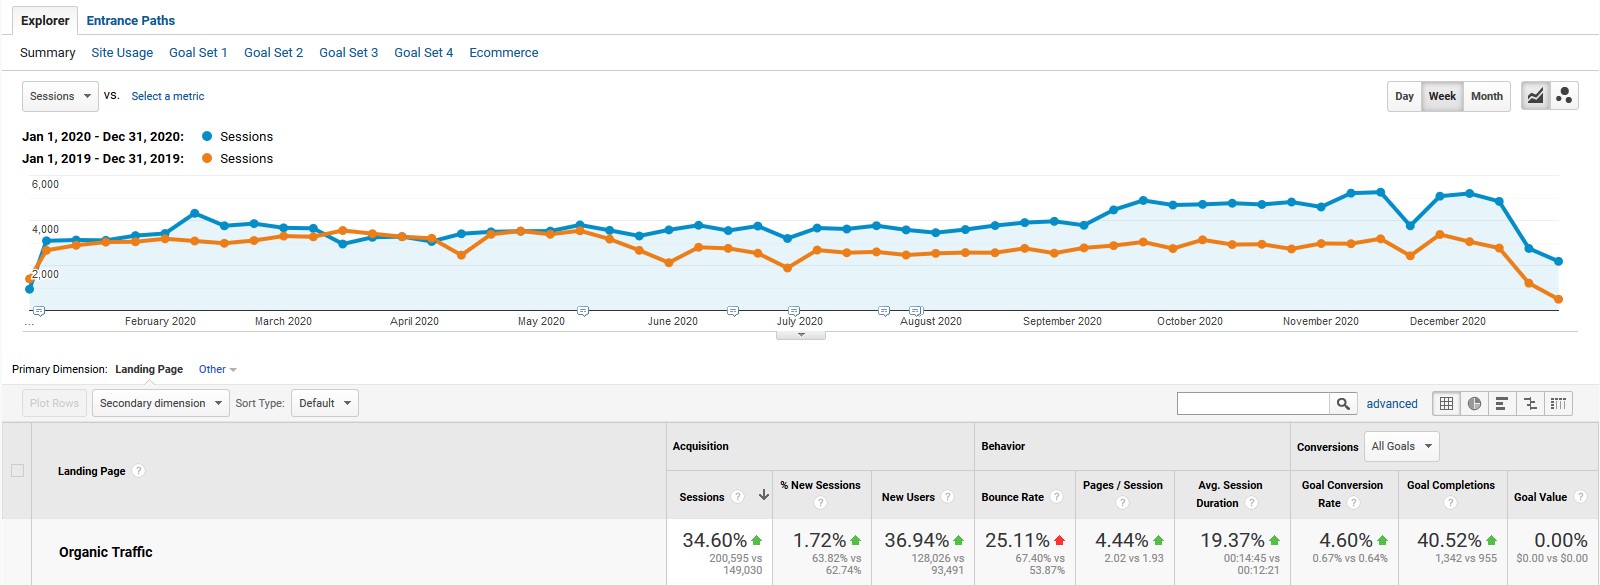
Task: Open the Secondary dimension dropdown
Action: point(161,403)
